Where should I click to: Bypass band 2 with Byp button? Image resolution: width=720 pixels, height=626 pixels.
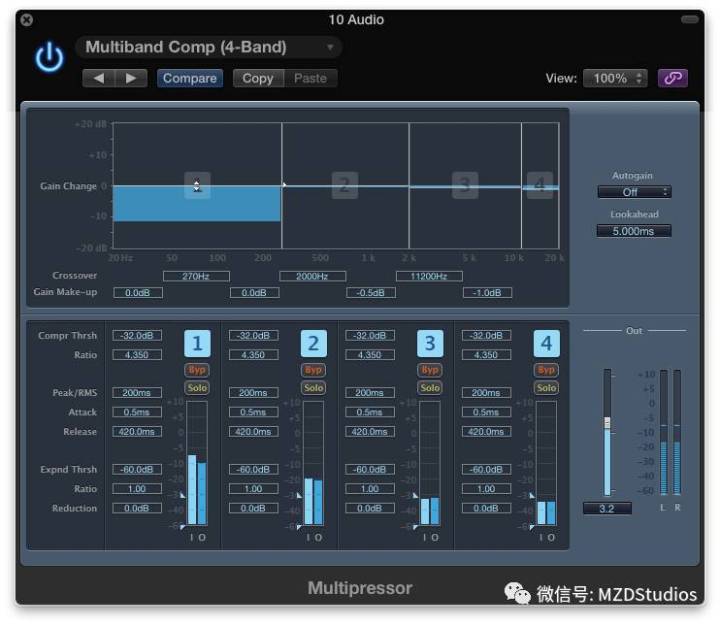click(314, 370)
